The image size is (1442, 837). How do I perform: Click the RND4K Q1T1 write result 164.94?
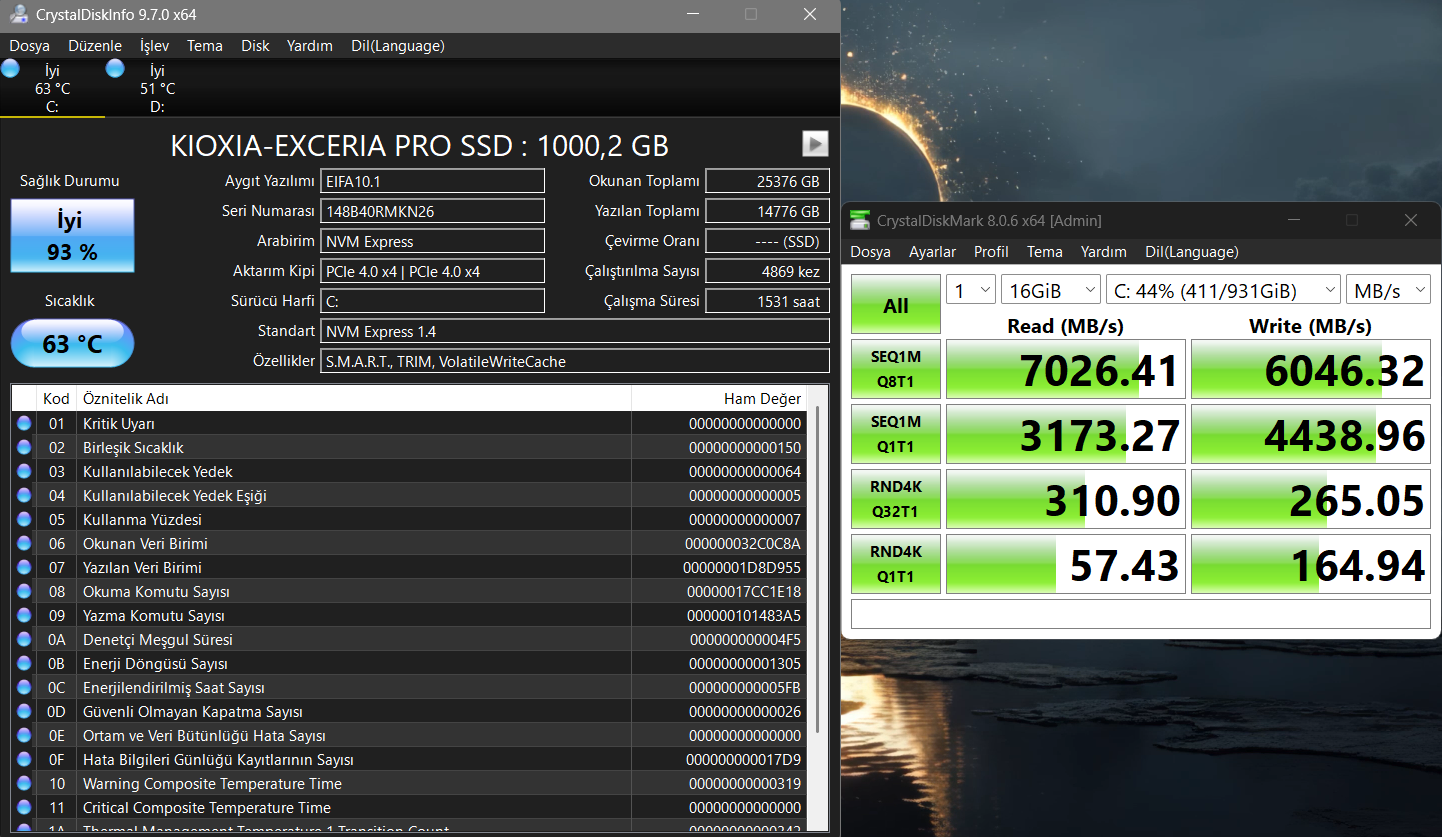[1311, 564]
